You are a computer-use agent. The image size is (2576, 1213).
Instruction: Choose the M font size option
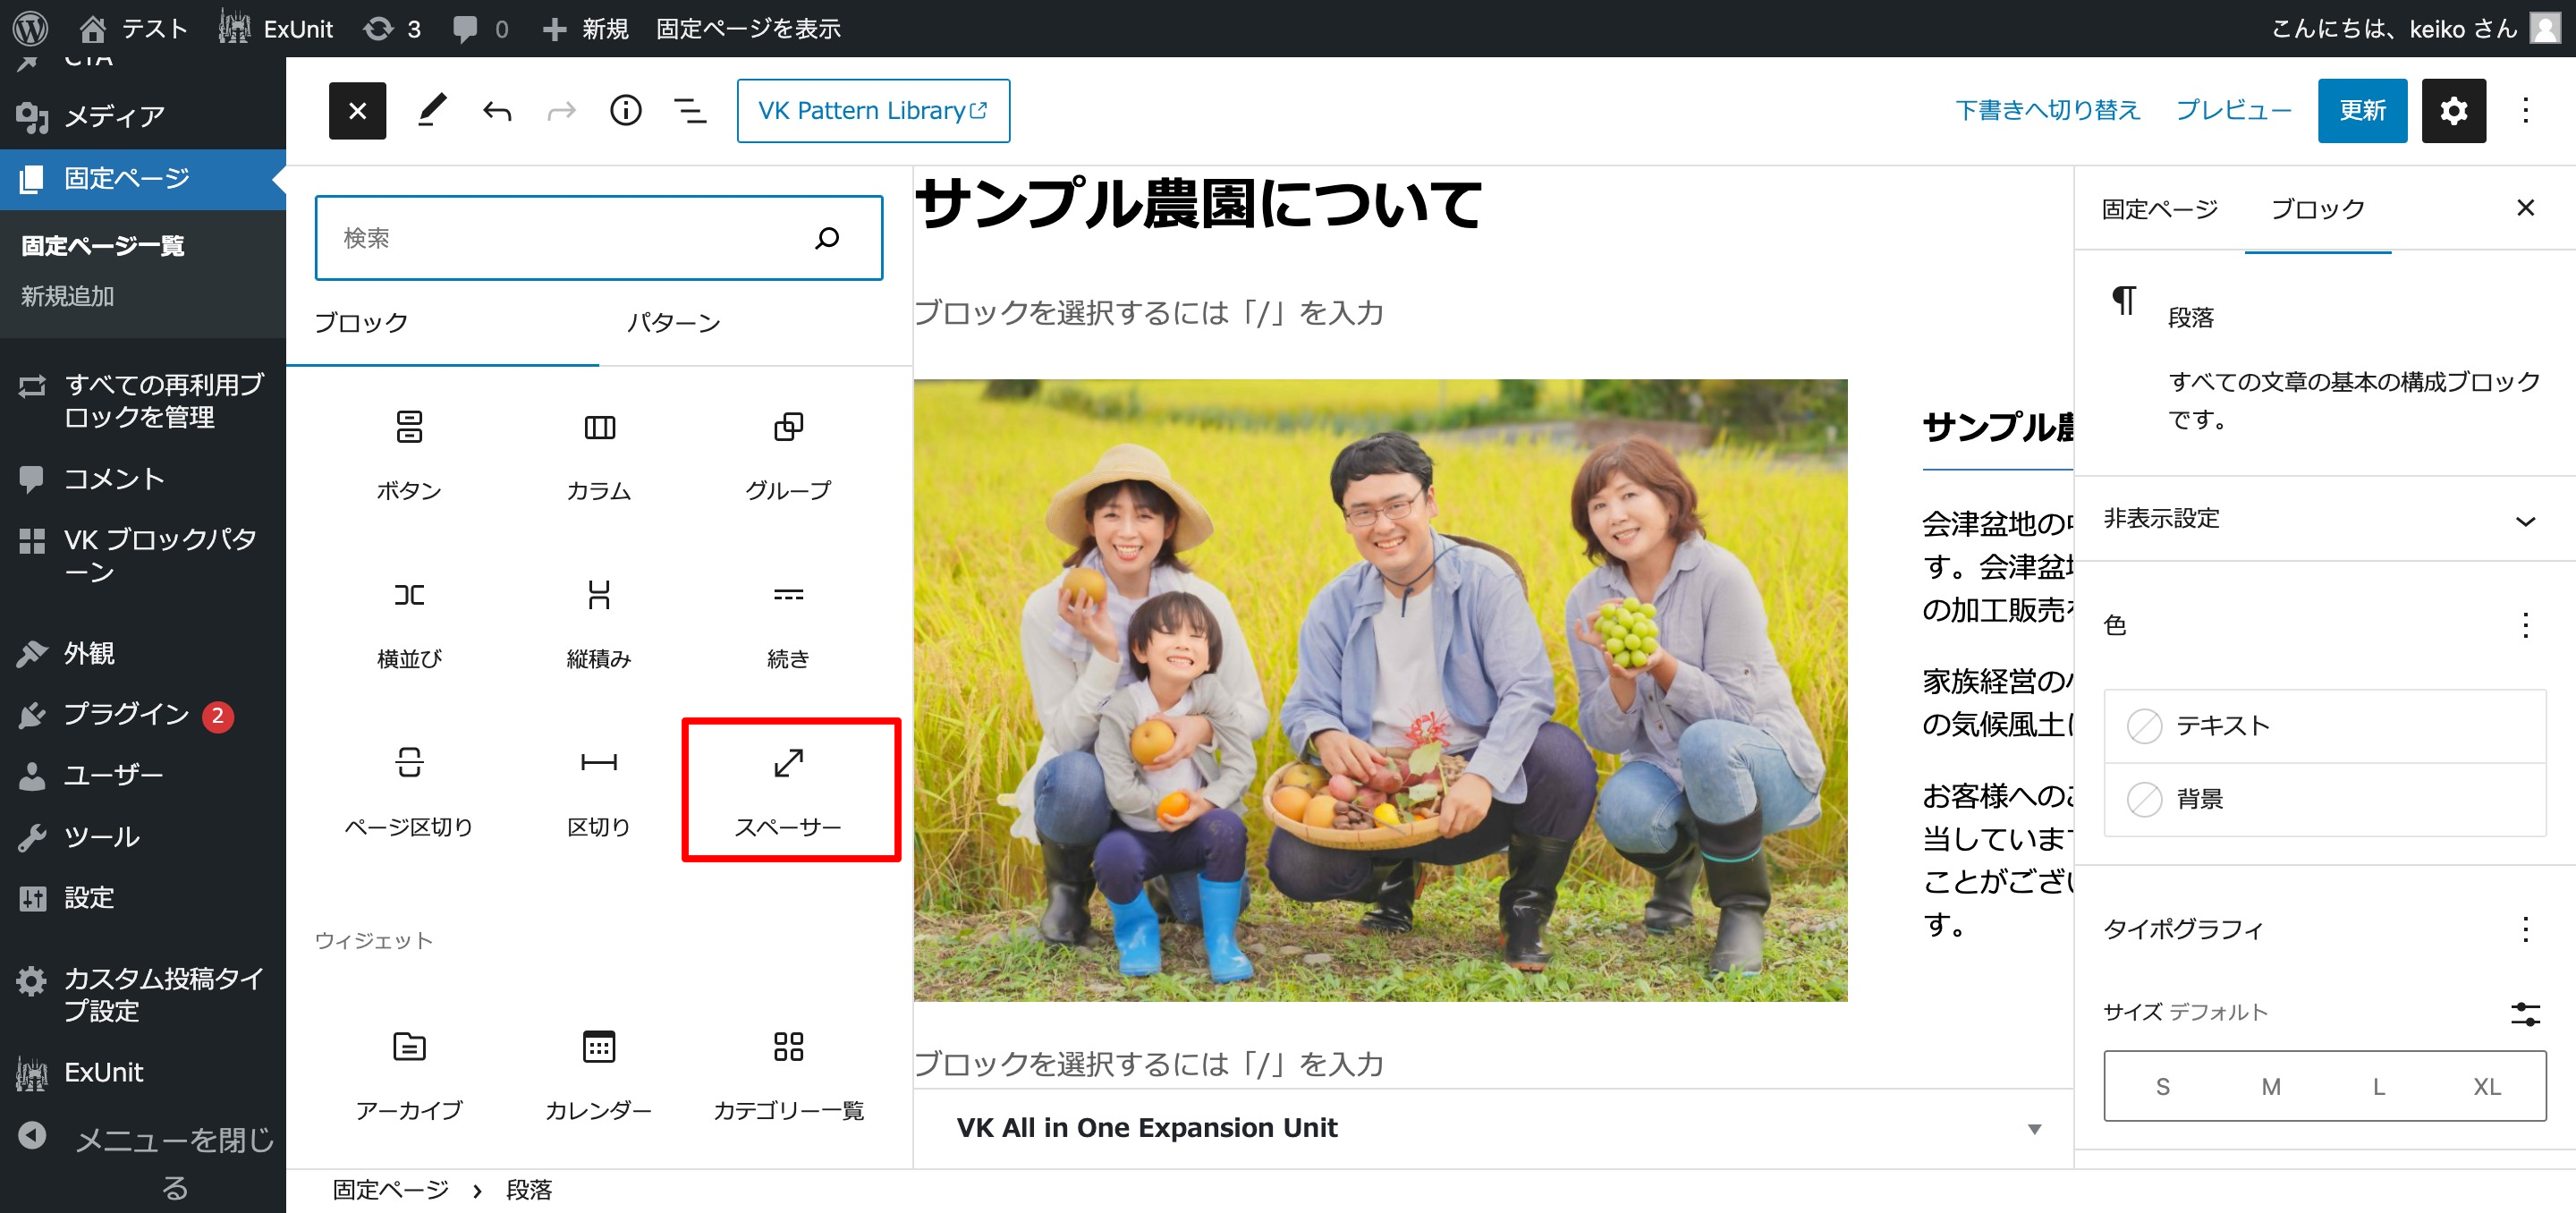click(2270, 1086)
